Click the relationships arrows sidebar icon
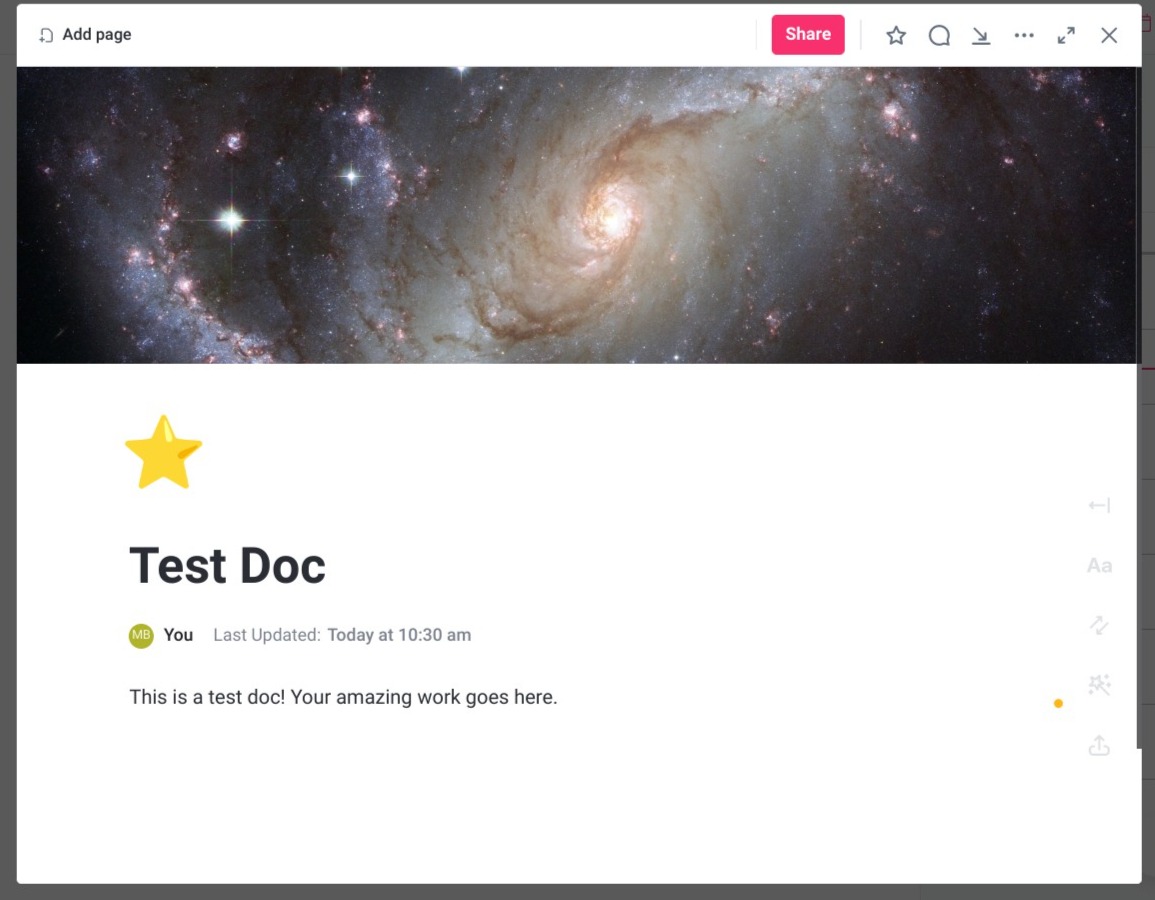Screen dimensions: 1155x900 point(1099,625)
